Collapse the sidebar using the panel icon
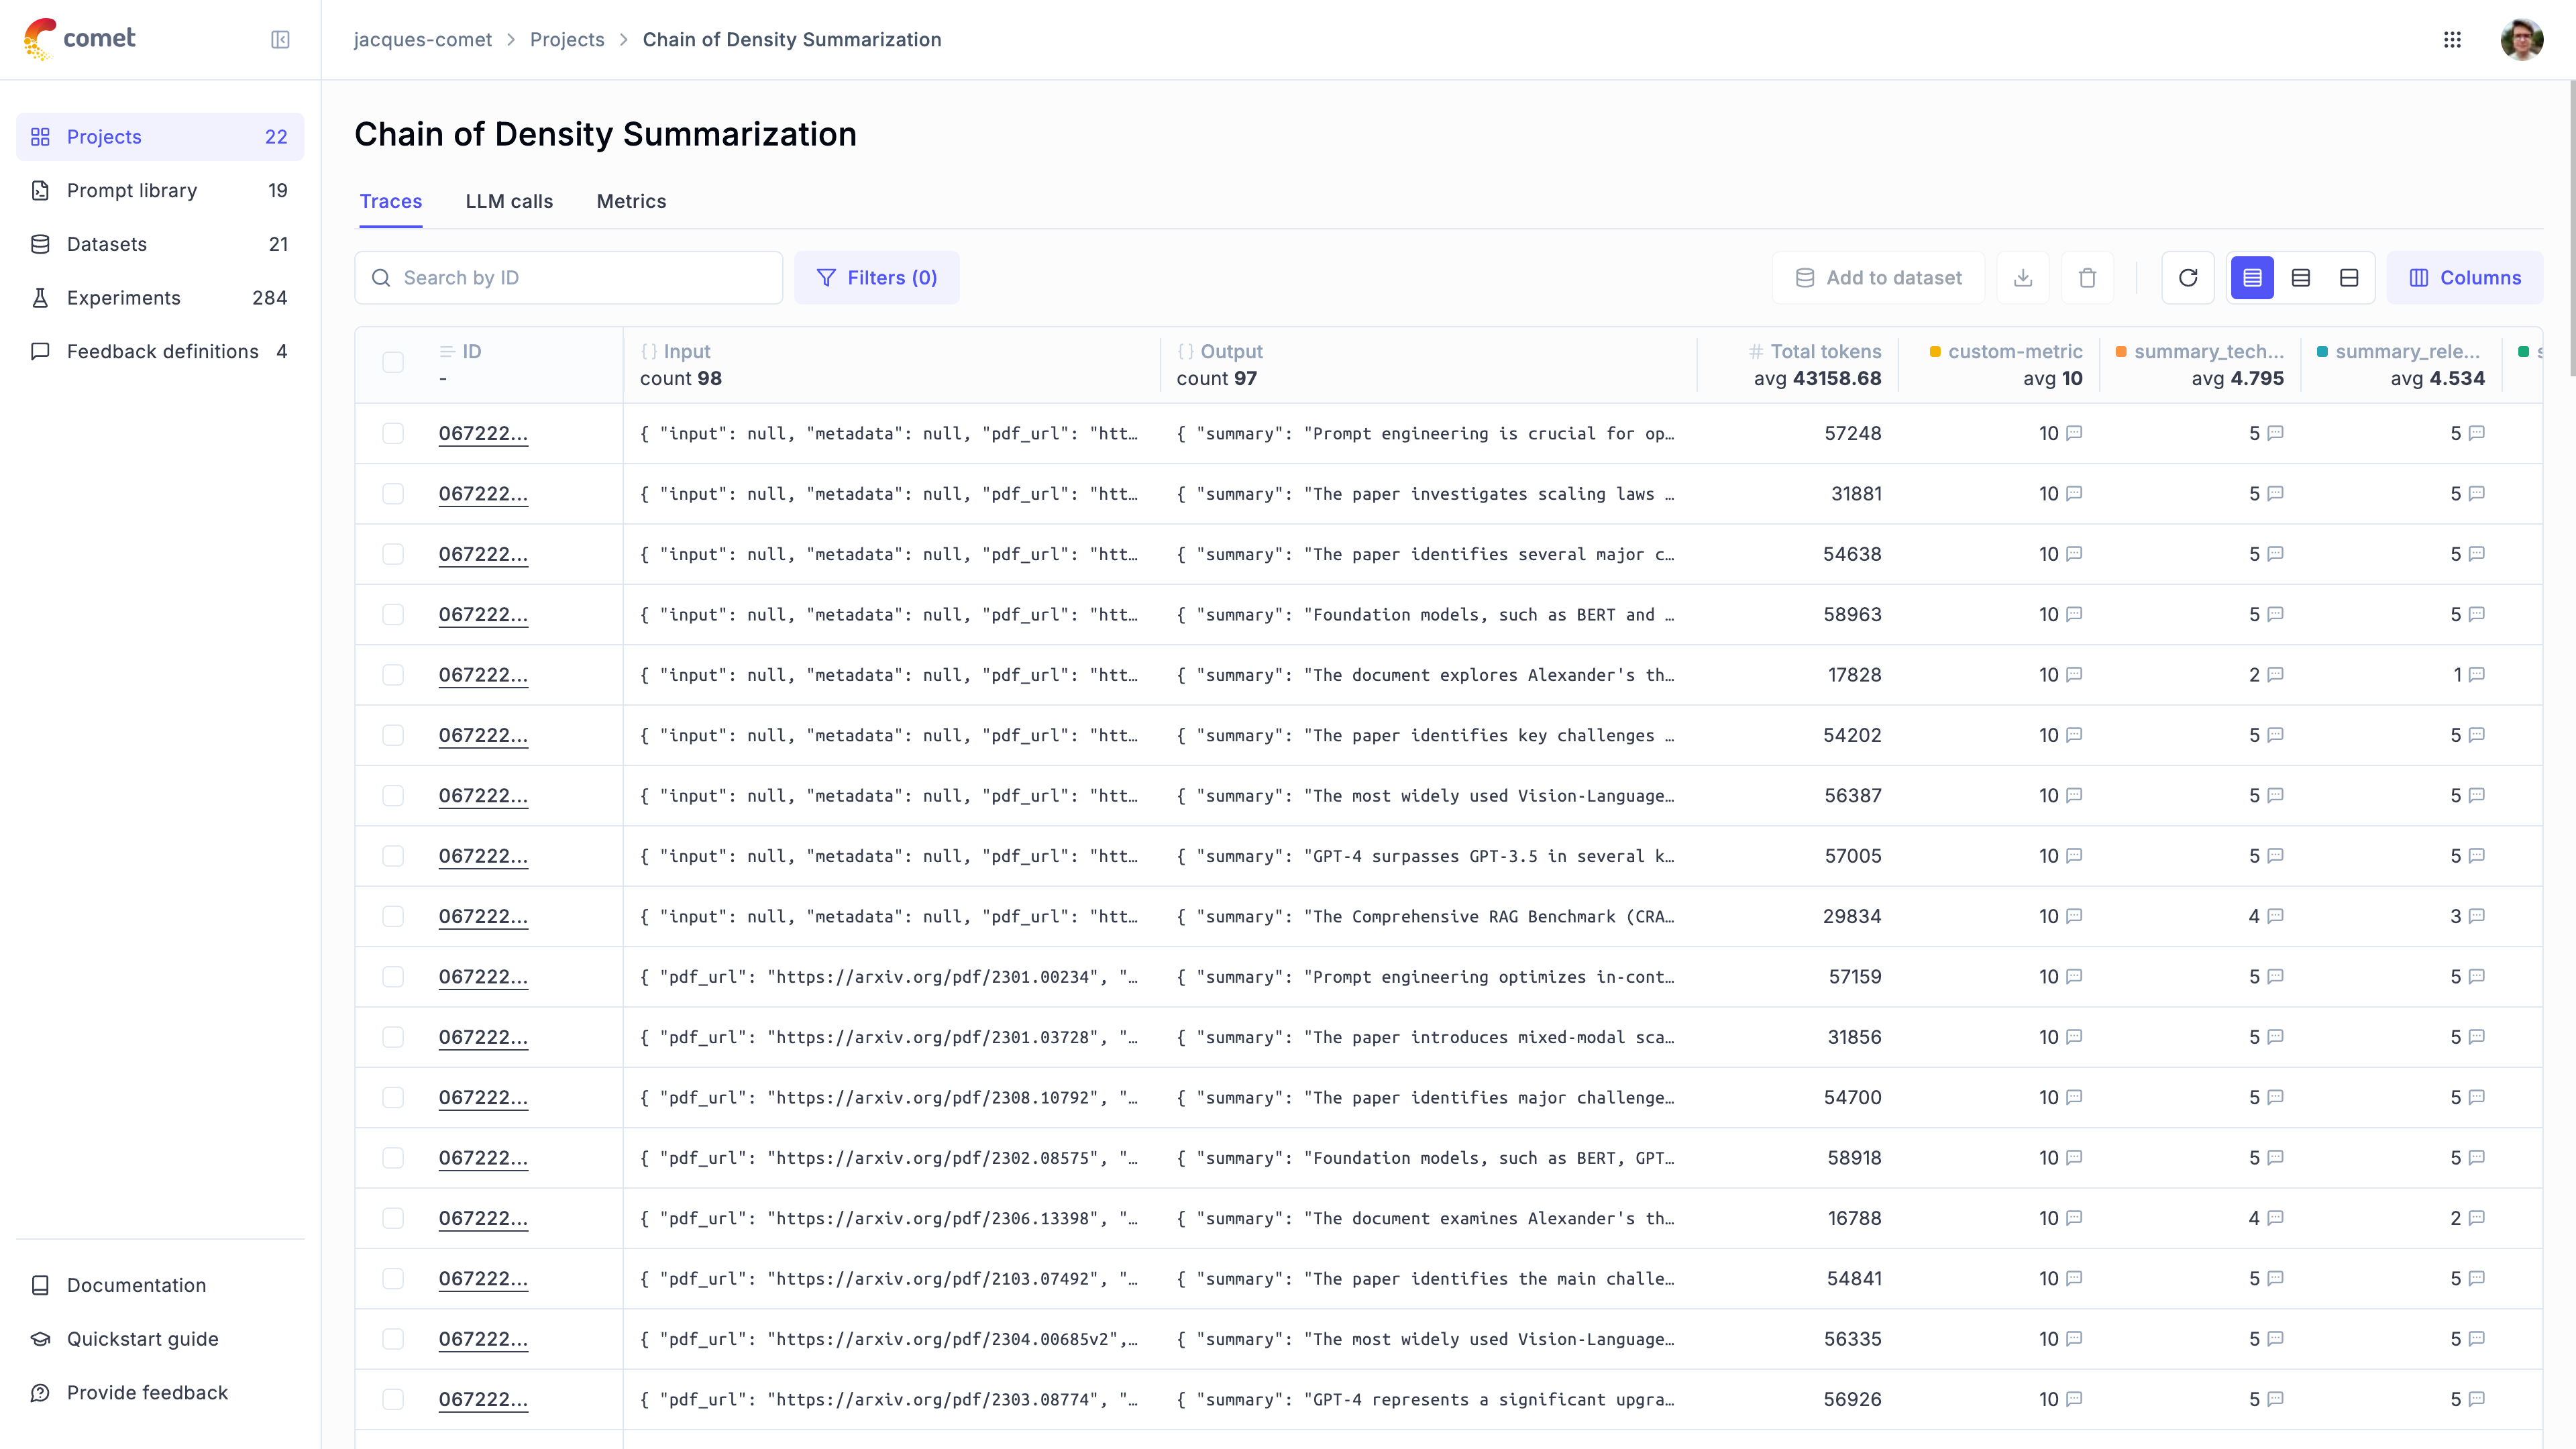The height and width of the screenshot is (1449, 2576). (x=280, y=40)
